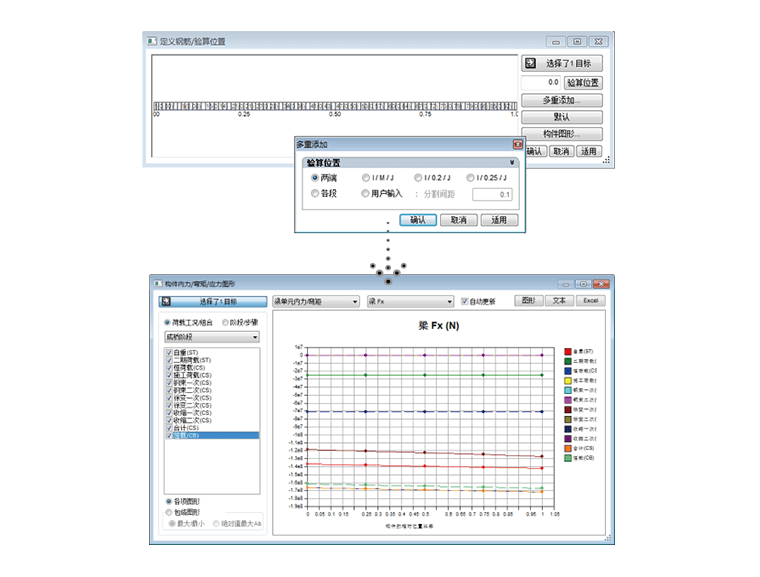
Task: Open the 成桥阶段 stage dropdown
Action: (x=212, y=337)
